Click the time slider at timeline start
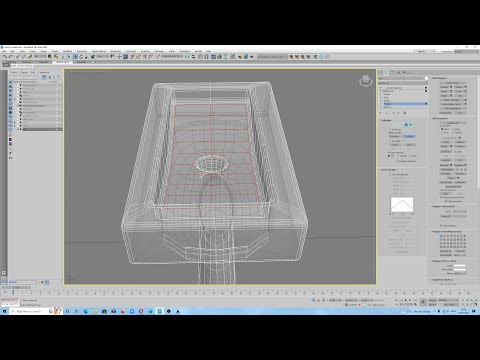Viewport: 480px width, 360px height. pyautogui.click(x=16, y=287)
